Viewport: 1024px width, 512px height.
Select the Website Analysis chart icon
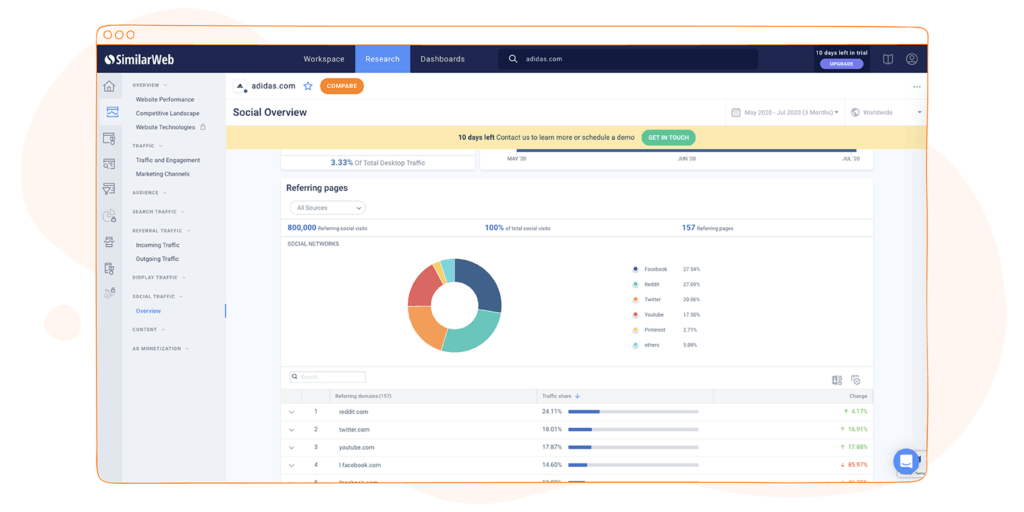[x=112, y=112]
